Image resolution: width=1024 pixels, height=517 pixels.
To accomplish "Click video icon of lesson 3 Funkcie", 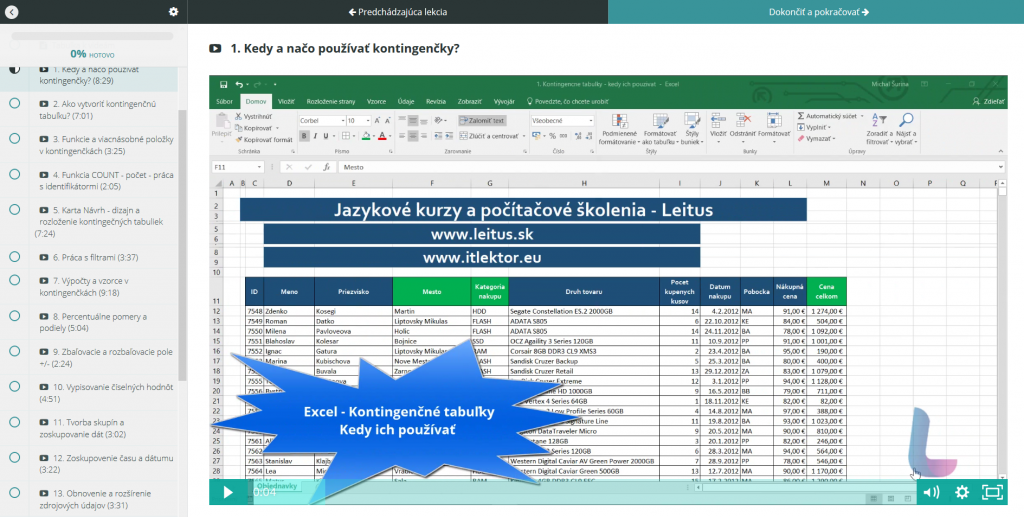I will 44,139.
